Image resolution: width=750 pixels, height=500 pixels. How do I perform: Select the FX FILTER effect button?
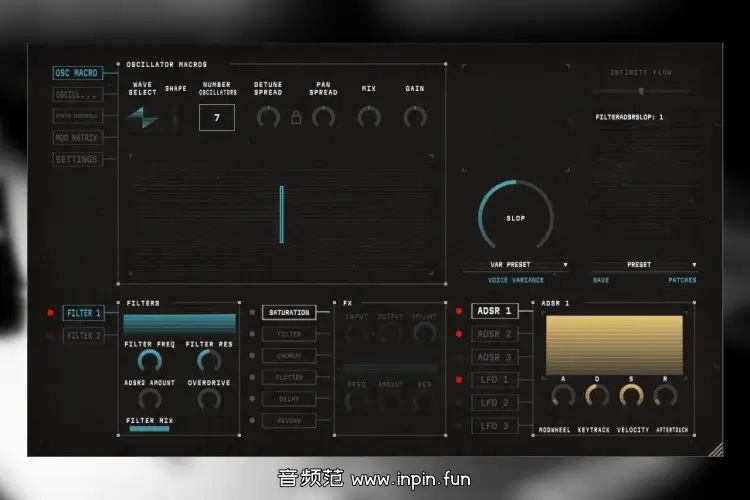click(x=289, y=334)
